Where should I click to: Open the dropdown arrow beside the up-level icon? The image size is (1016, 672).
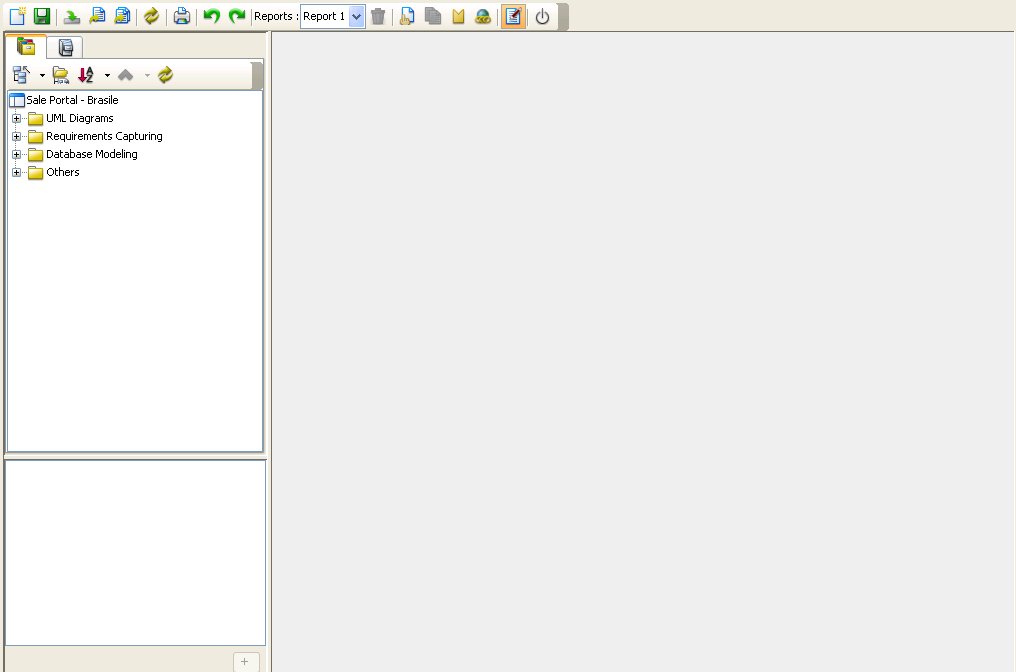tap(147, 76)
